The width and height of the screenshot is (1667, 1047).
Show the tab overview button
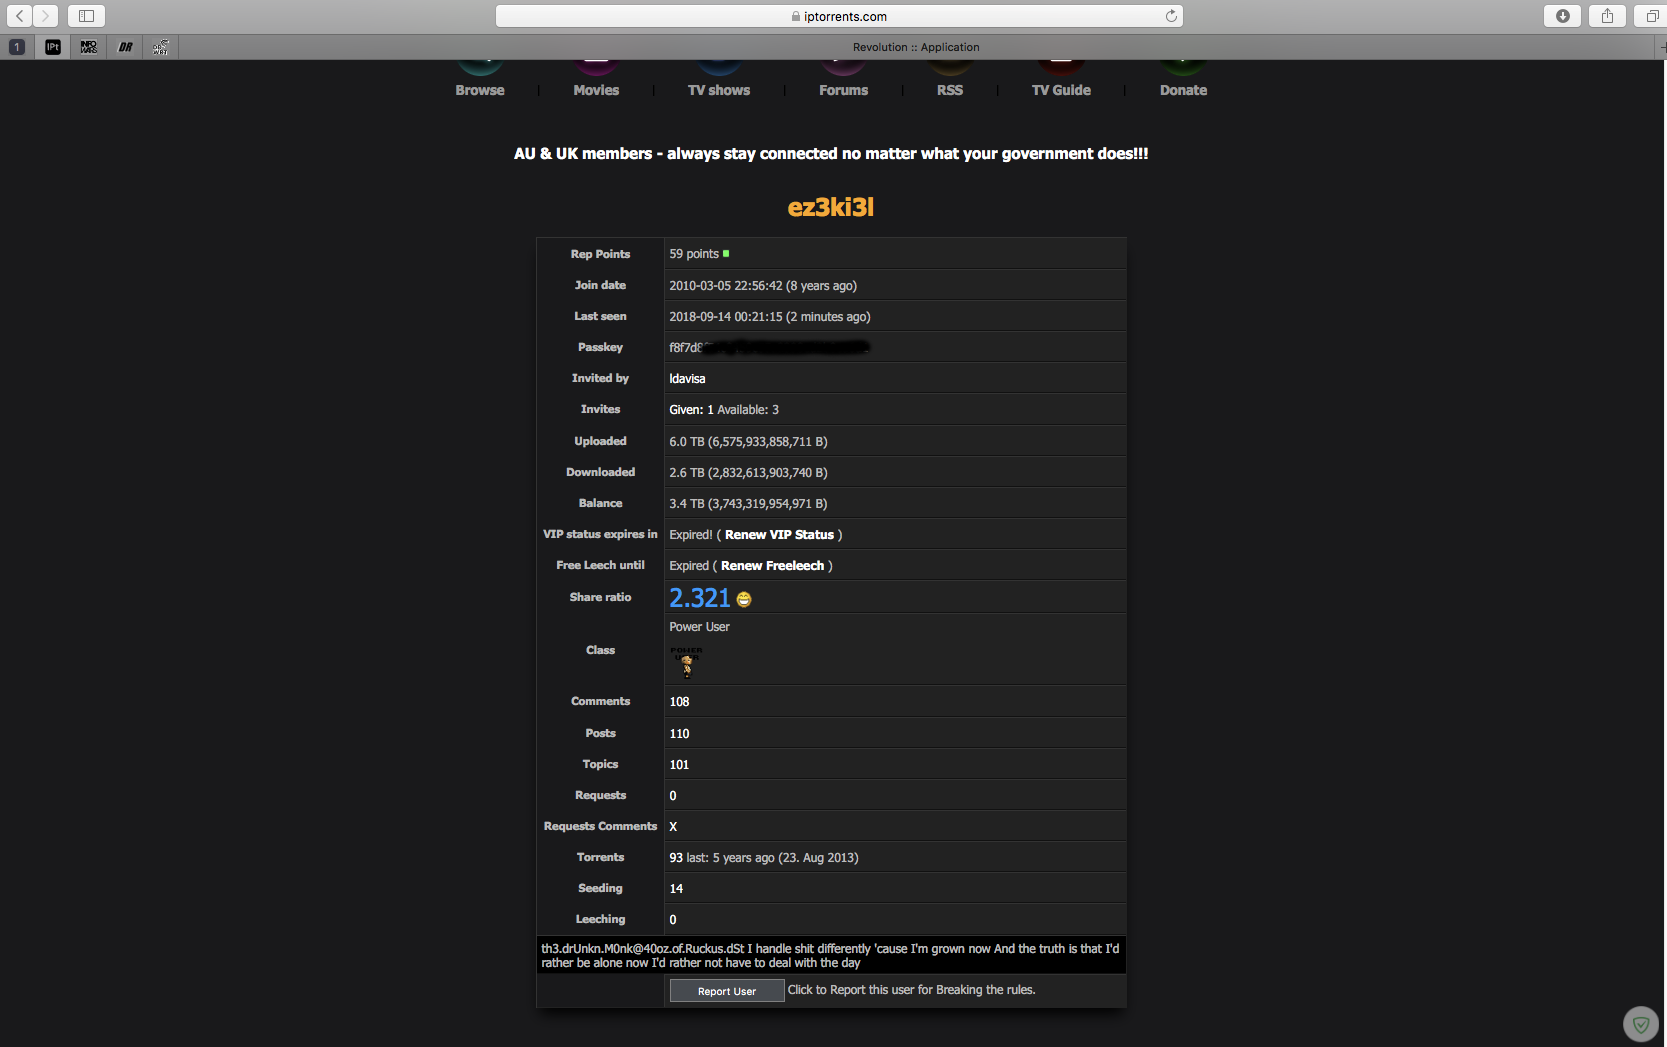click(1652, 16)
